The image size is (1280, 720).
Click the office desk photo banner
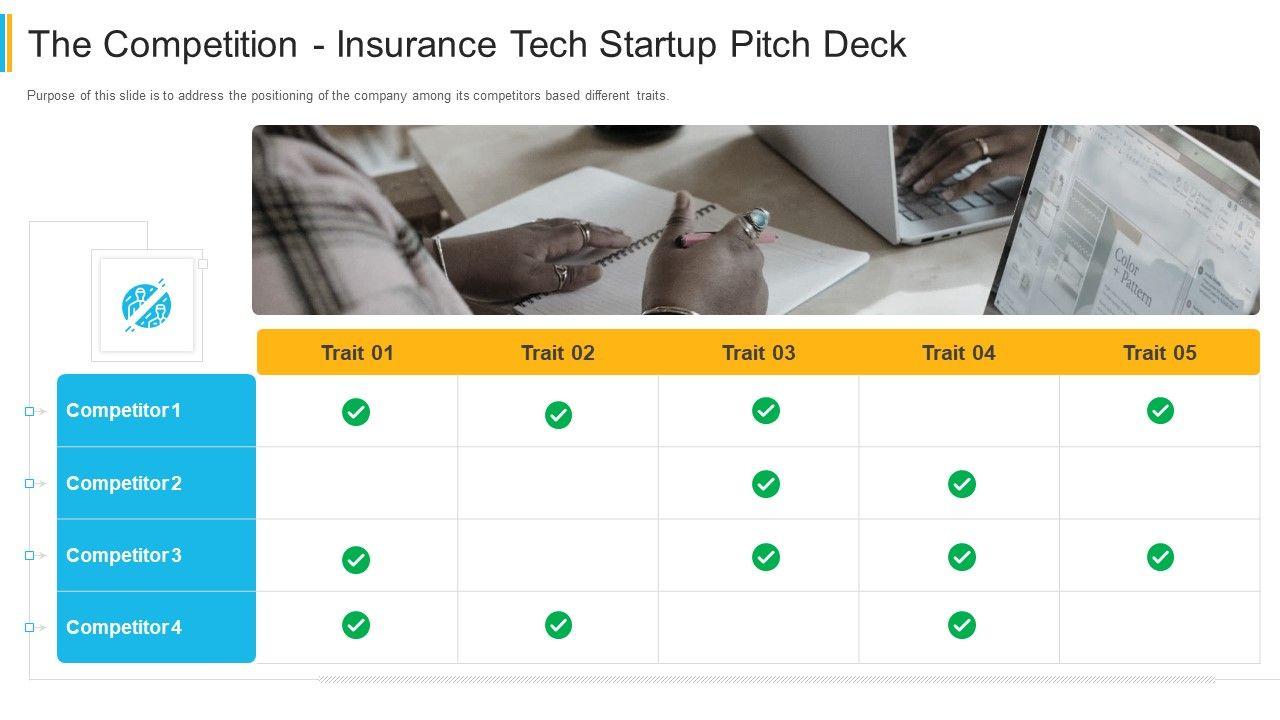pyautogui.click(x=755, y=220)
